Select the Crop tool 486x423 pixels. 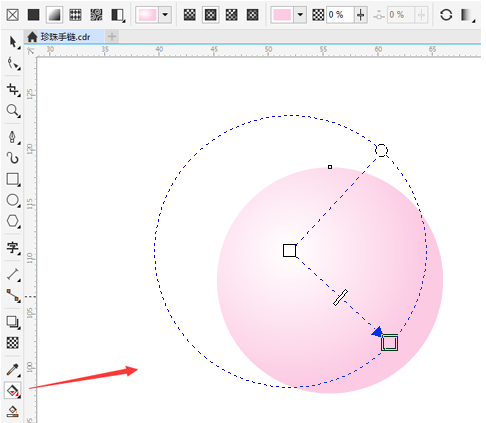tap(13, 89)
